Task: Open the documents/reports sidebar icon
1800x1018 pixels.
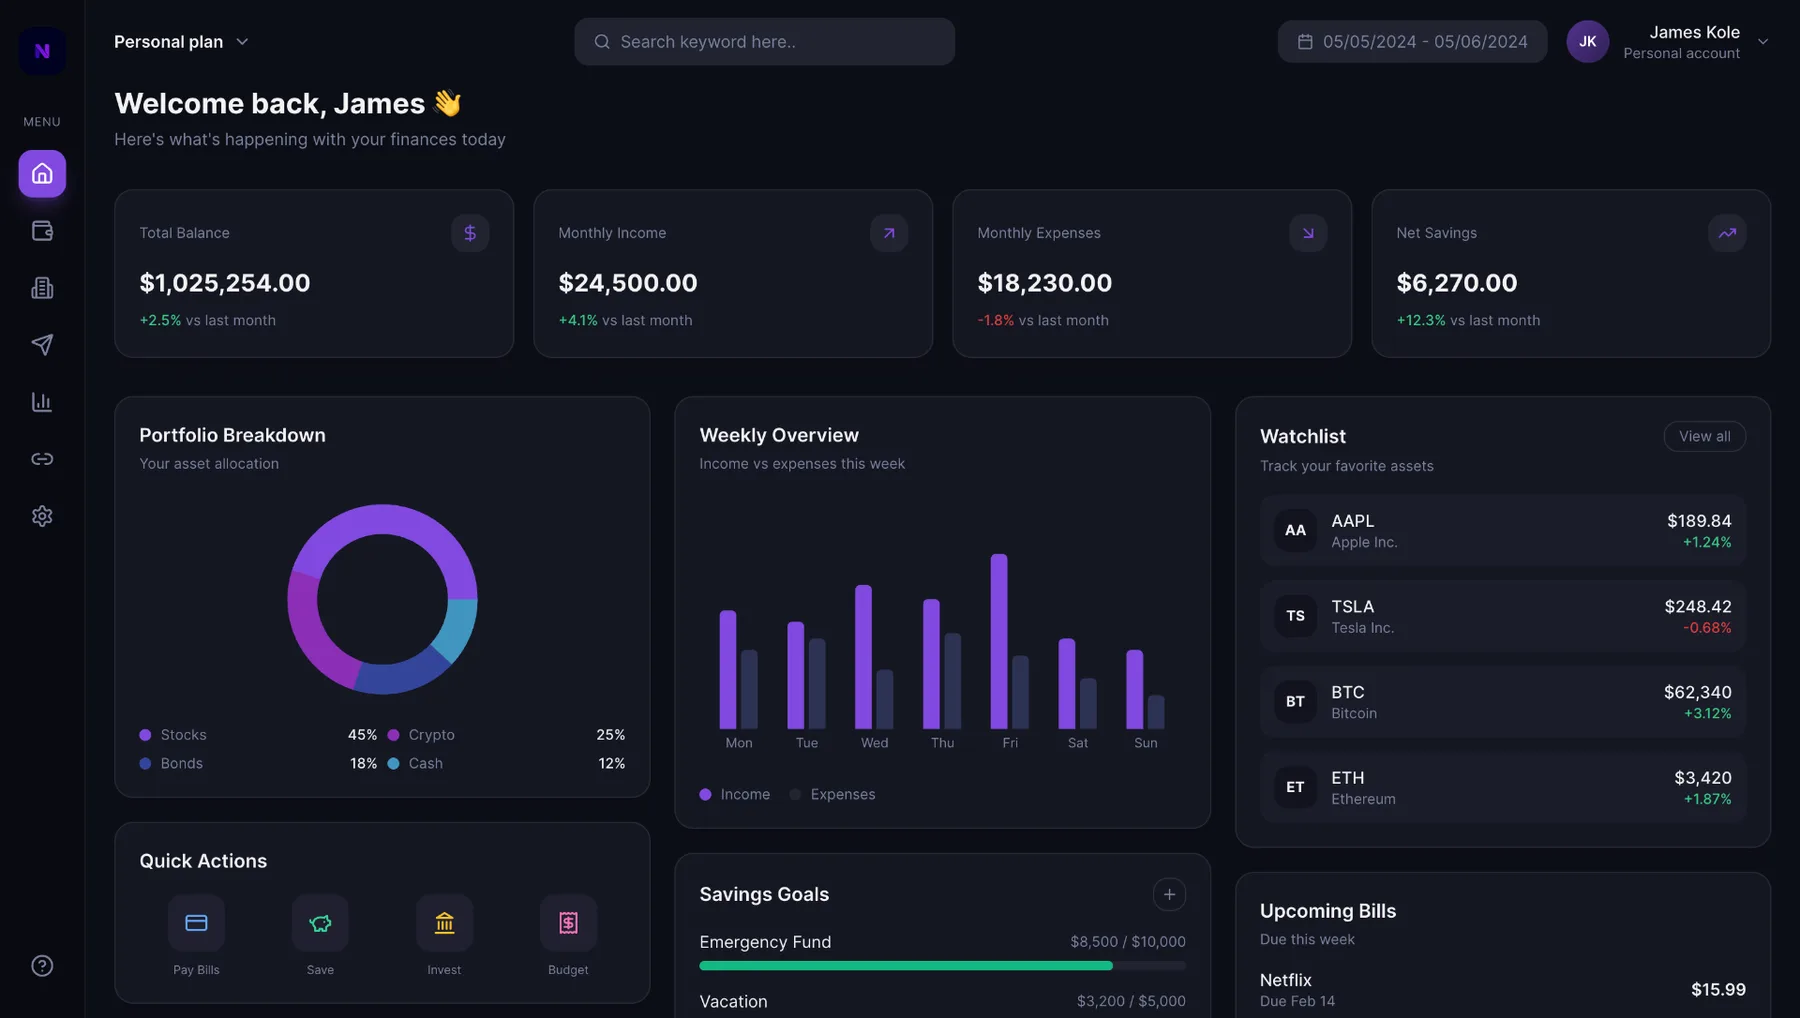Action: point(42,288)
